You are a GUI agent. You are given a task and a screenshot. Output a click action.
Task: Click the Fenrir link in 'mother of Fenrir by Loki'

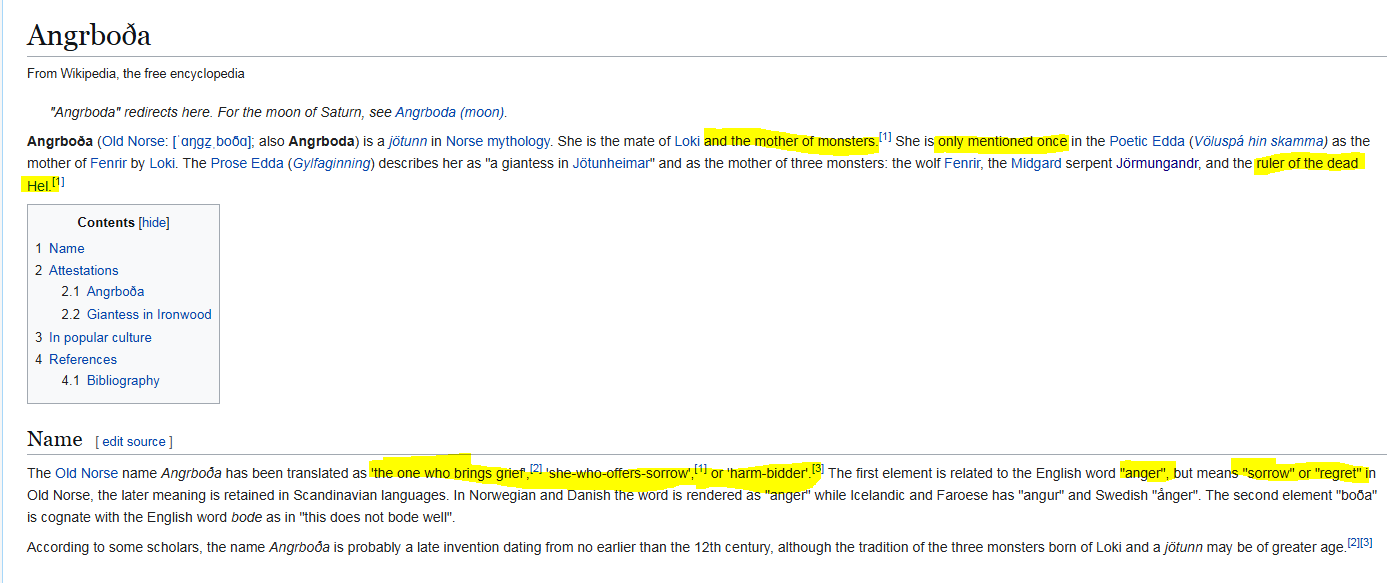pyautogui.click(x=108, y=163)
